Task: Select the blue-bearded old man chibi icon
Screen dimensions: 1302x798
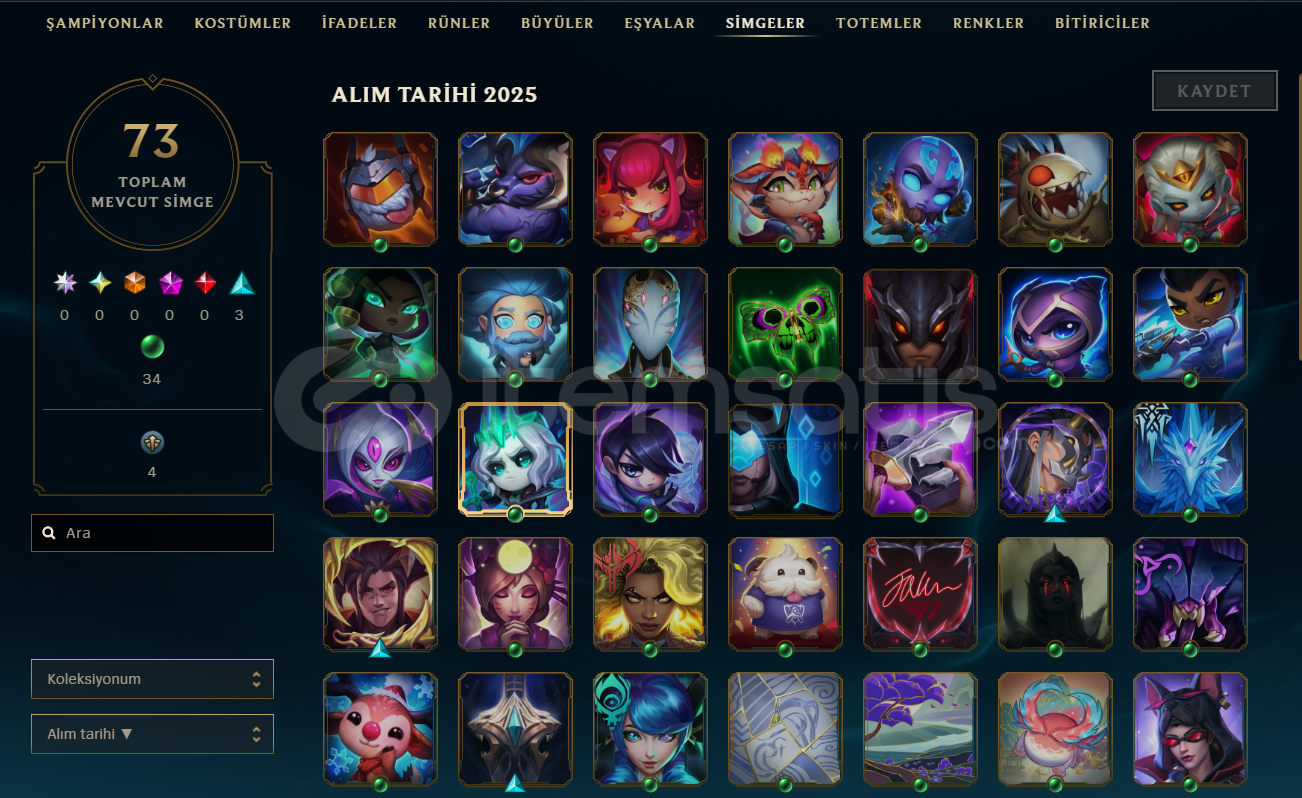Action: coord(515,324)
